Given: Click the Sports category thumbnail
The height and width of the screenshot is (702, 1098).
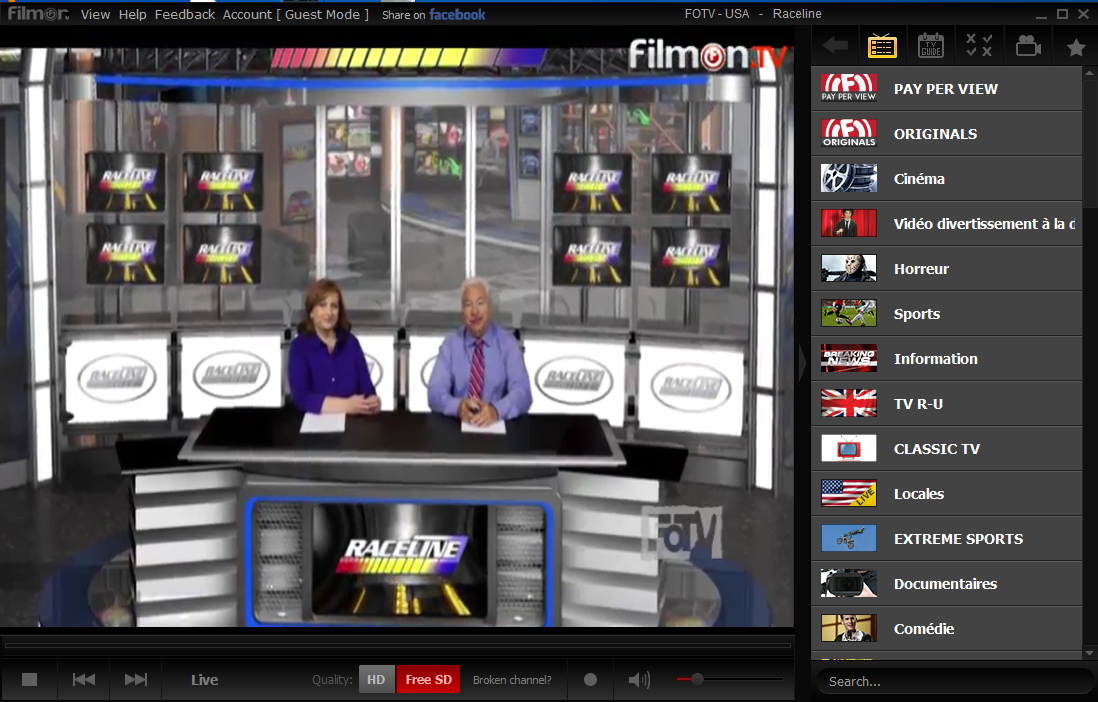Looking at the screenshot, I should [849, 313].
